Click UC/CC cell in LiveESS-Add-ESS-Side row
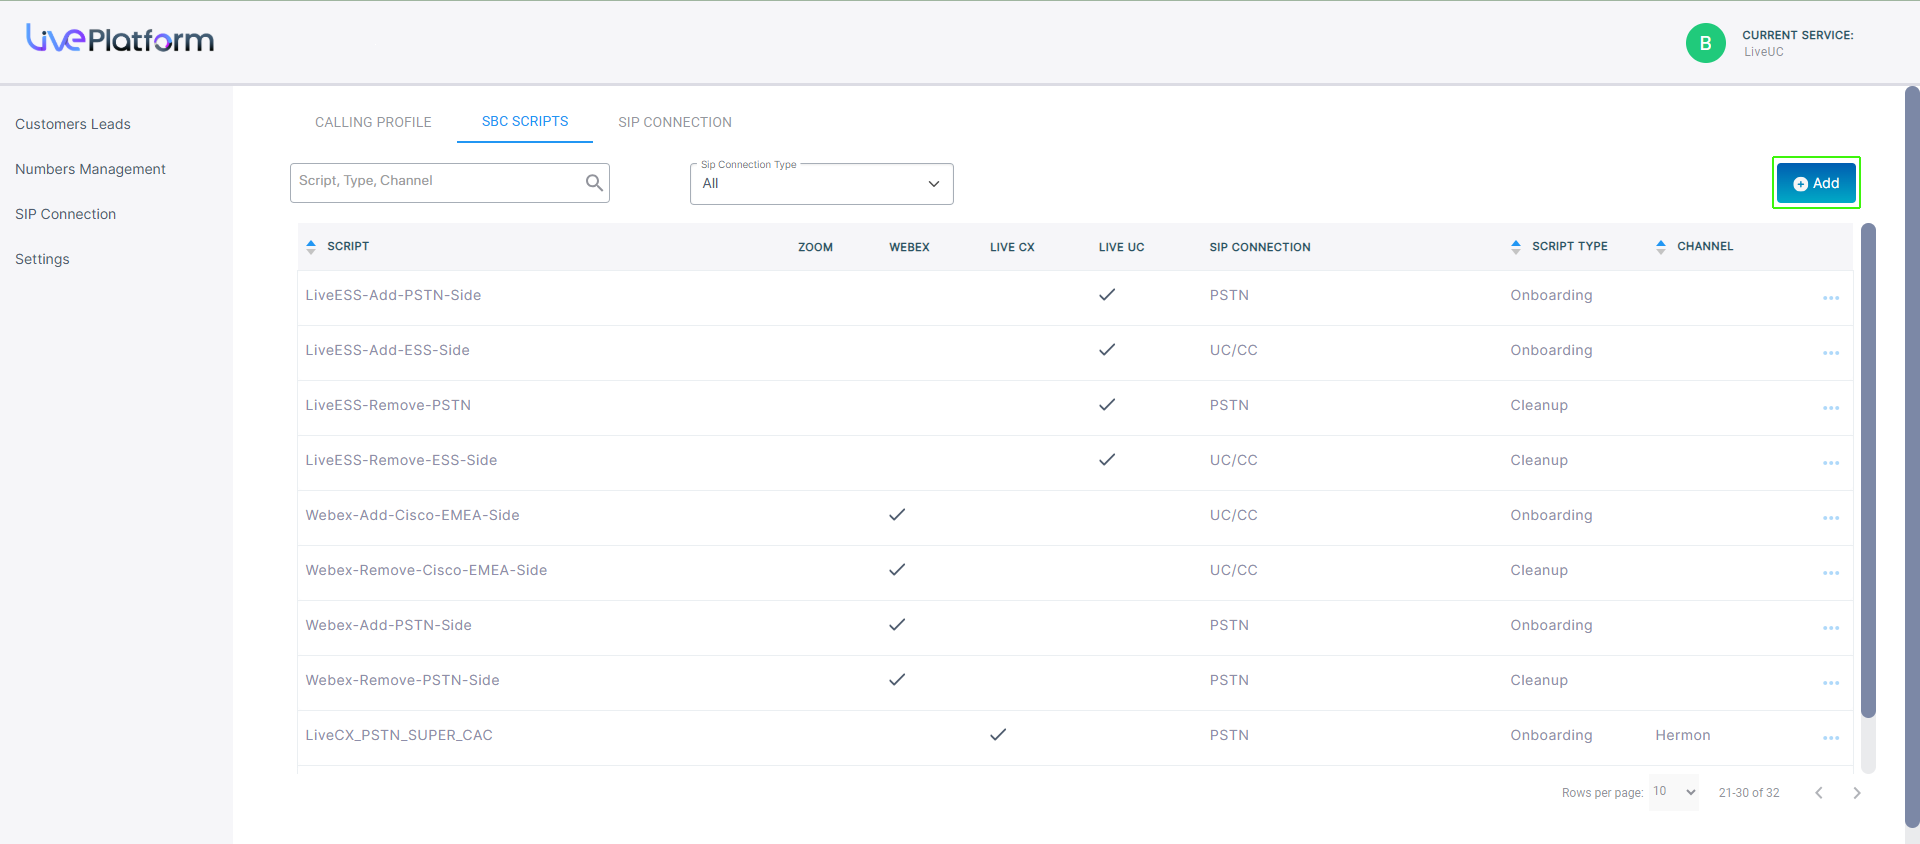This screenshot has width=1920, height=844. pos(1233,350)
